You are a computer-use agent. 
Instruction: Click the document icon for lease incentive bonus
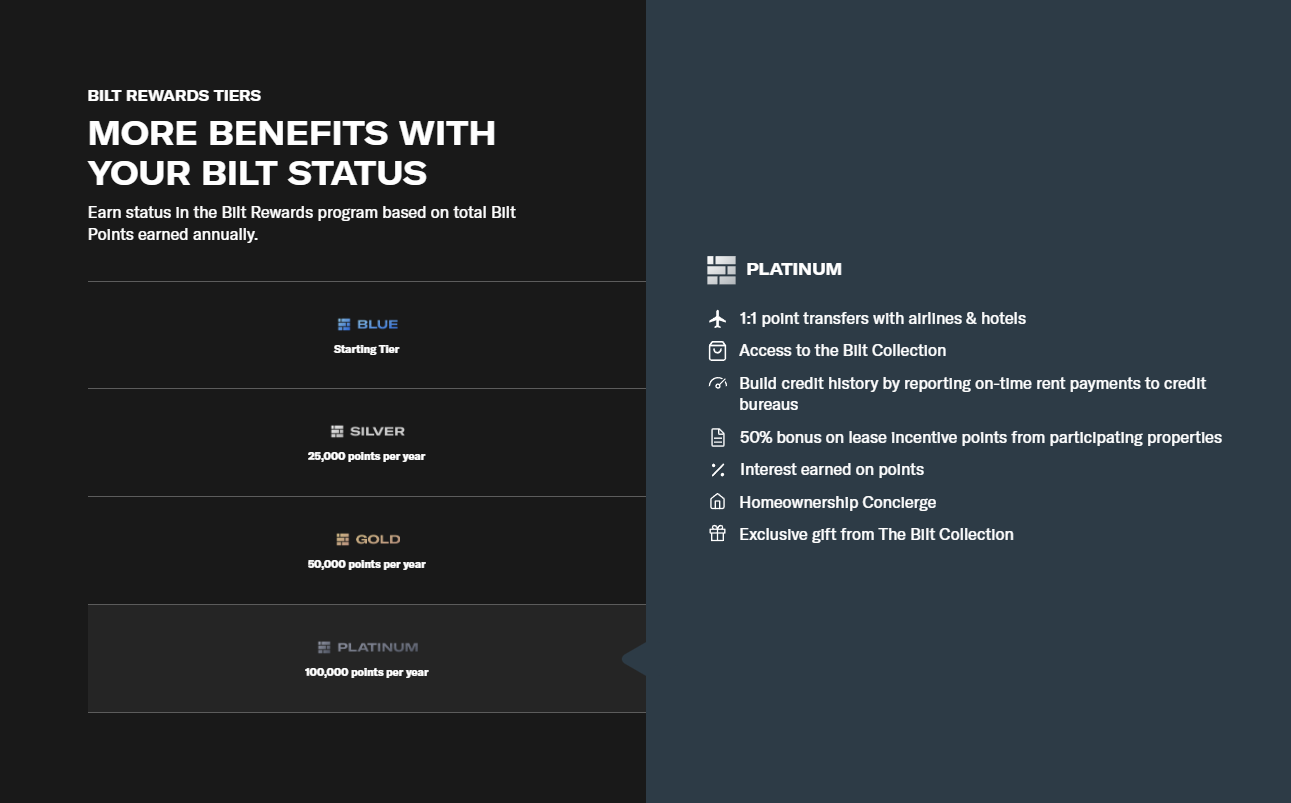tap(717, 438)
